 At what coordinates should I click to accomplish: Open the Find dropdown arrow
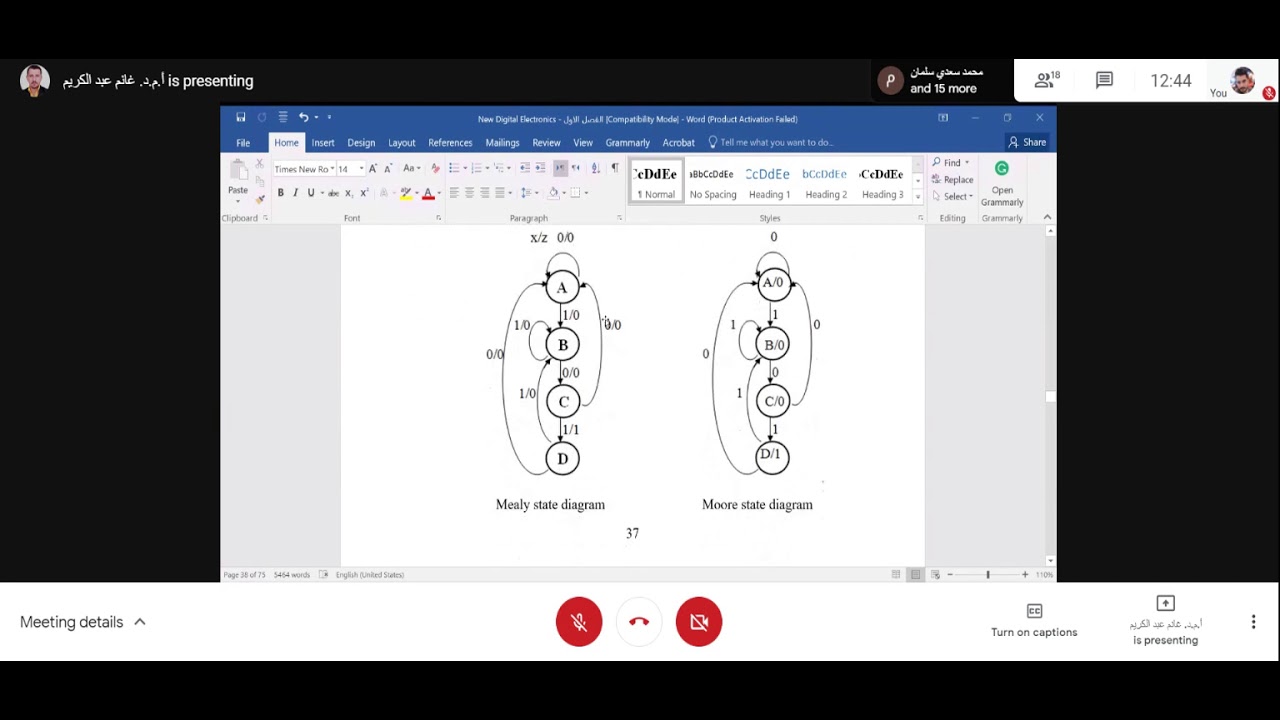pos(967,163)
